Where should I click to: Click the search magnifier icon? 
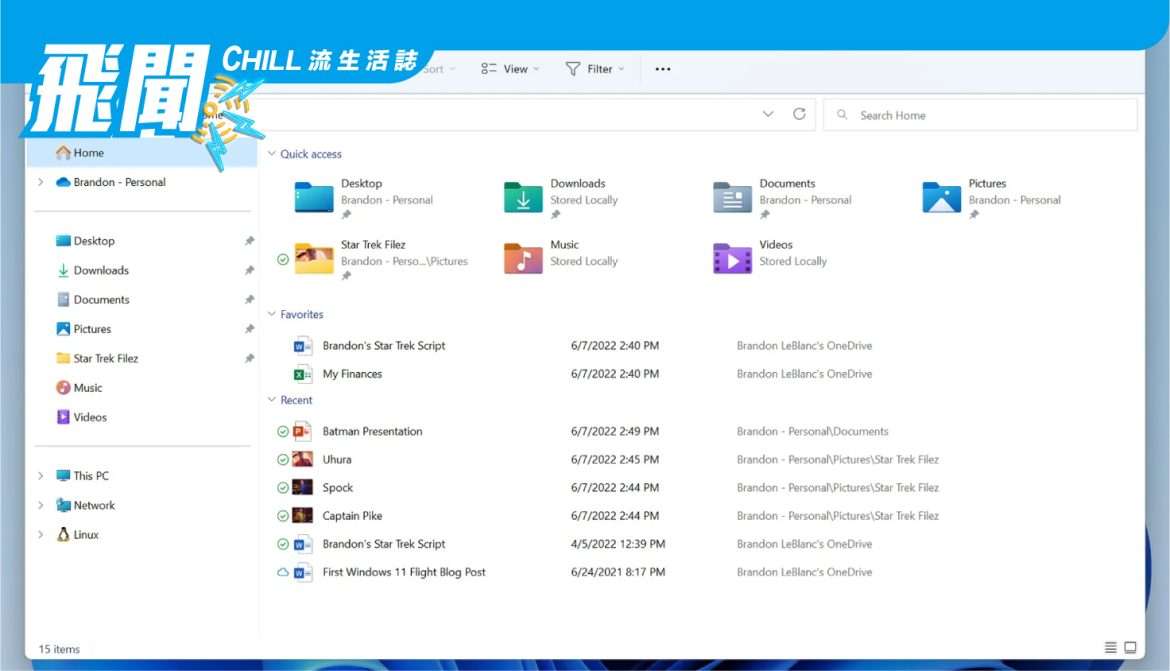[x=842, y=114]
